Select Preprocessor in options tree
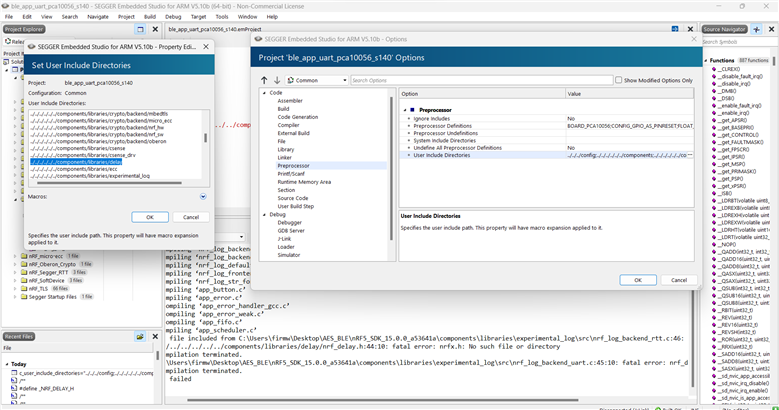Image resolution: width=779 pixels, height=410 pixels. coord(293,166)
